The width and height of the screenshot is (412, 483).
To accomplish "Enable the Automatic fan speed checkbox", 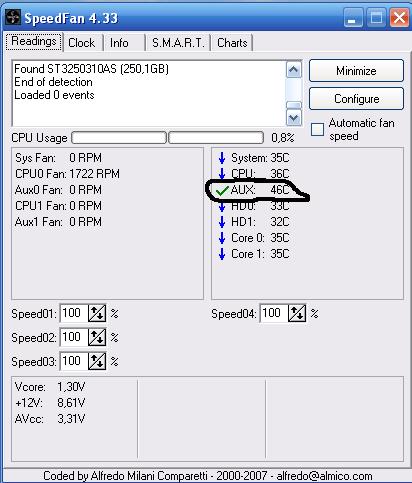I will (317, 129).
